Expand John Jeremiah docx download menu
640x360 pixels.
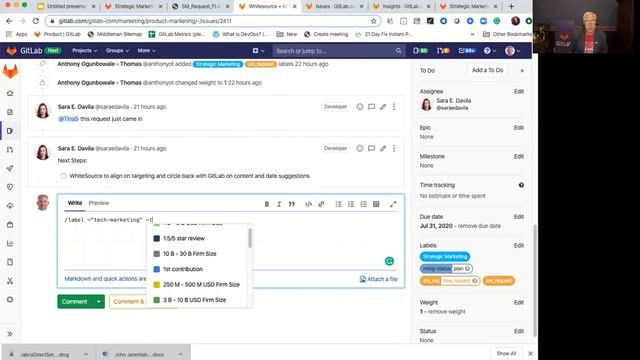coord(180,354)
